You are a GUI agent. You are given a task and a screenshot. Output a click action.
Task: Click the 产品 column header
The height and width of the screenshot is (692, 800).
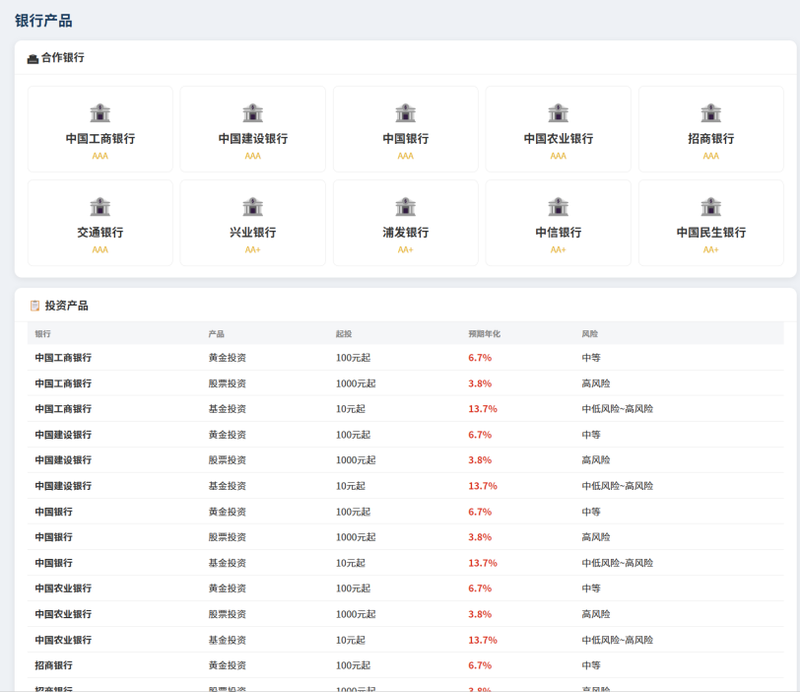coord(216,334)
